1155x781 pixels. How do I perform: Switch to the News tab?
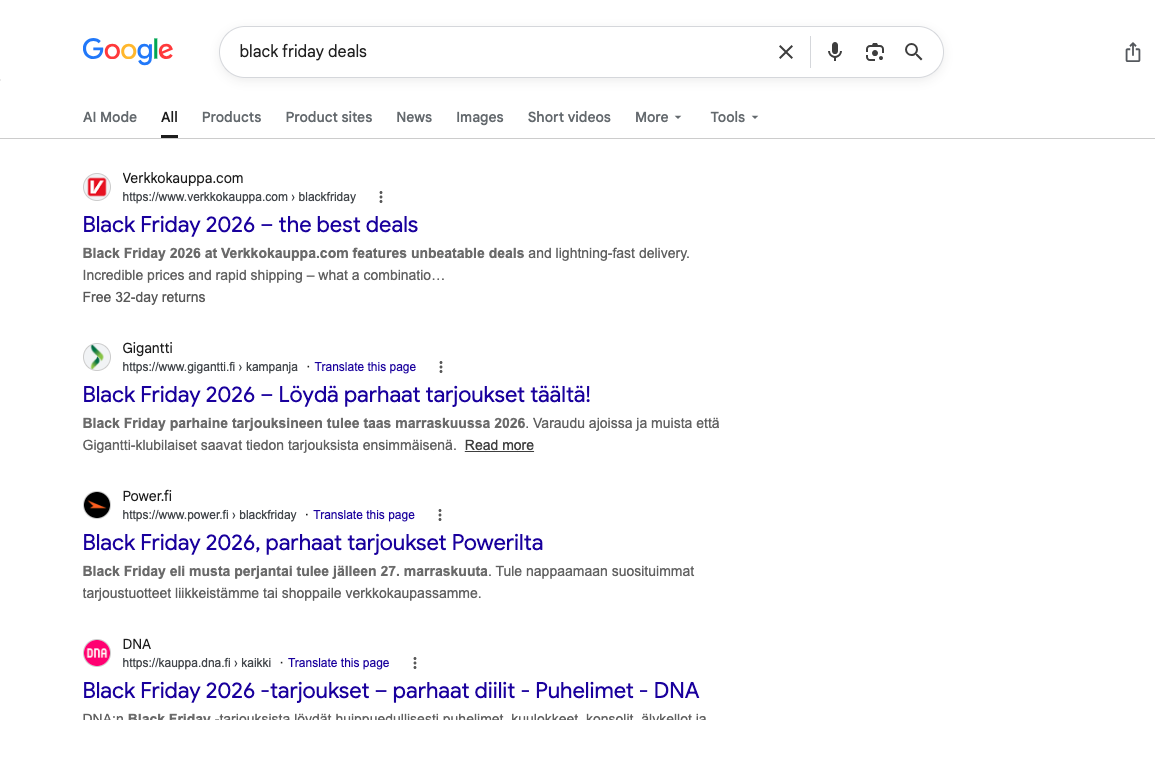point(414,117)
